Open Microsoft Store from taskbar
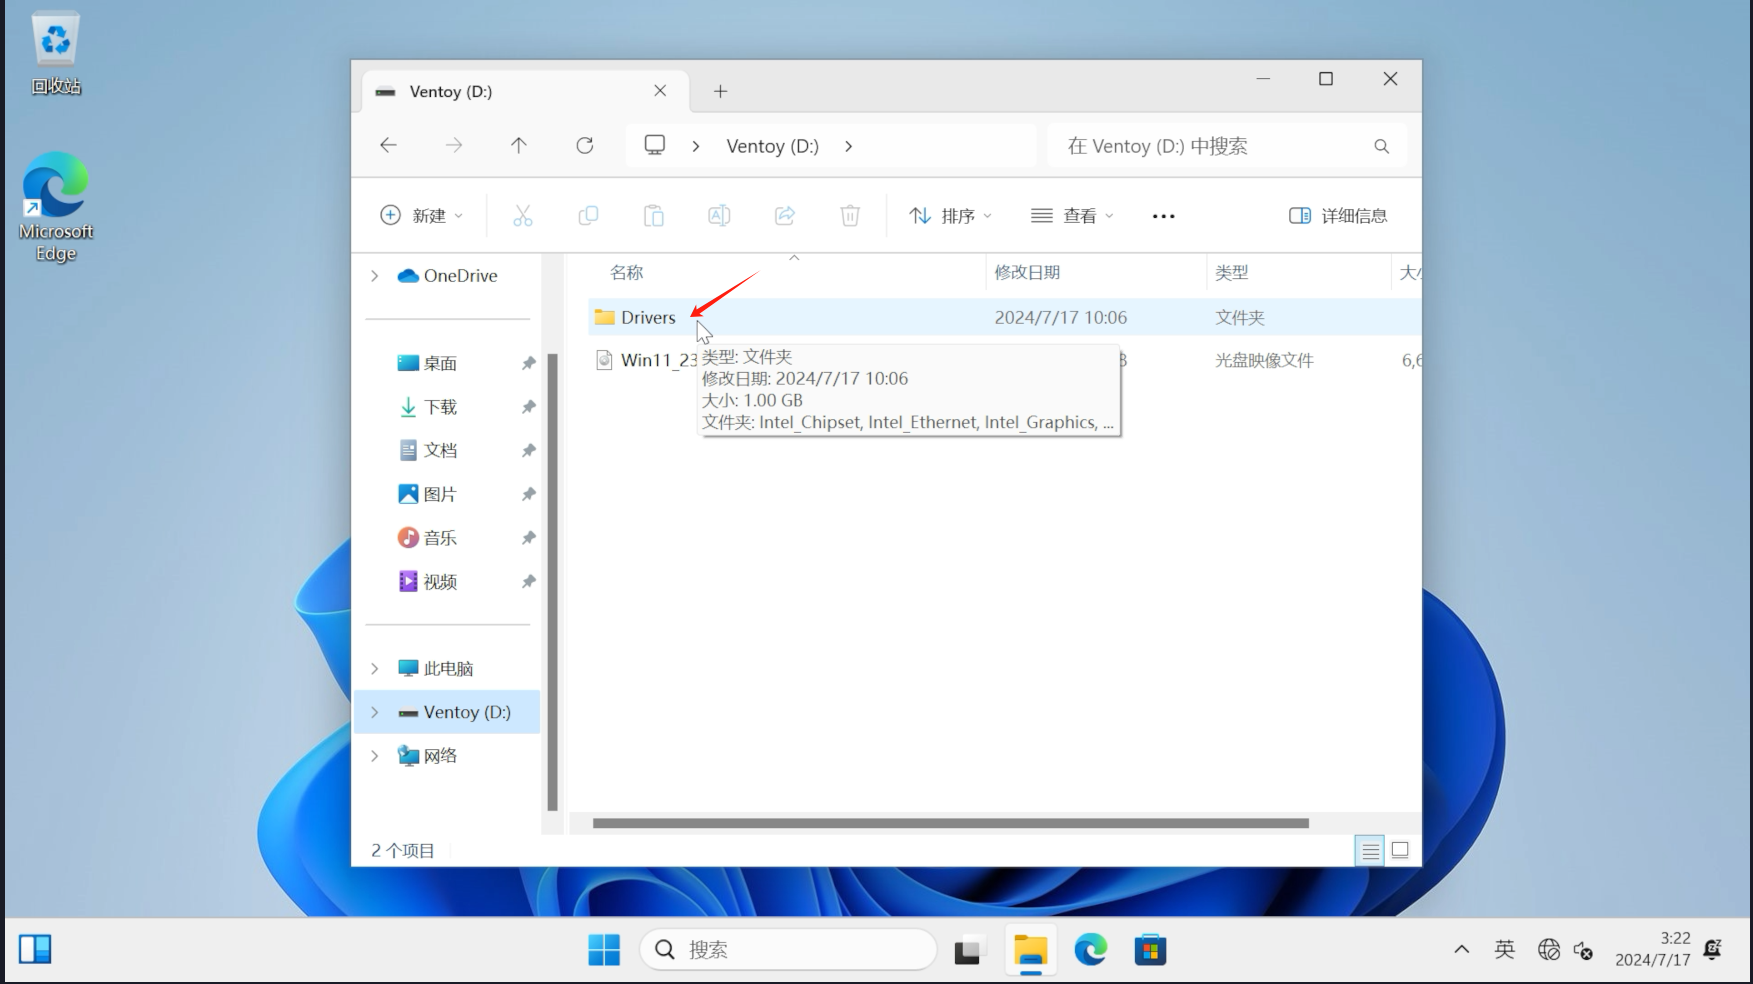Viewport: 1753px width, 984px height. point(1151,950)
